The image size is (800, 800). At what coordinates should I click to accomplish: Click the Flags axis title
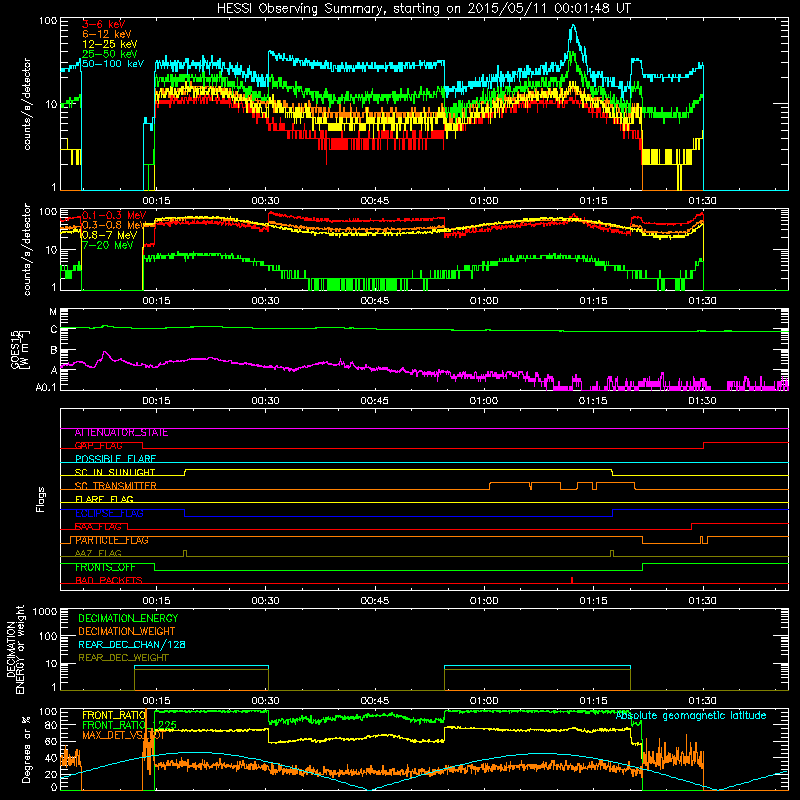pos(40,499)
